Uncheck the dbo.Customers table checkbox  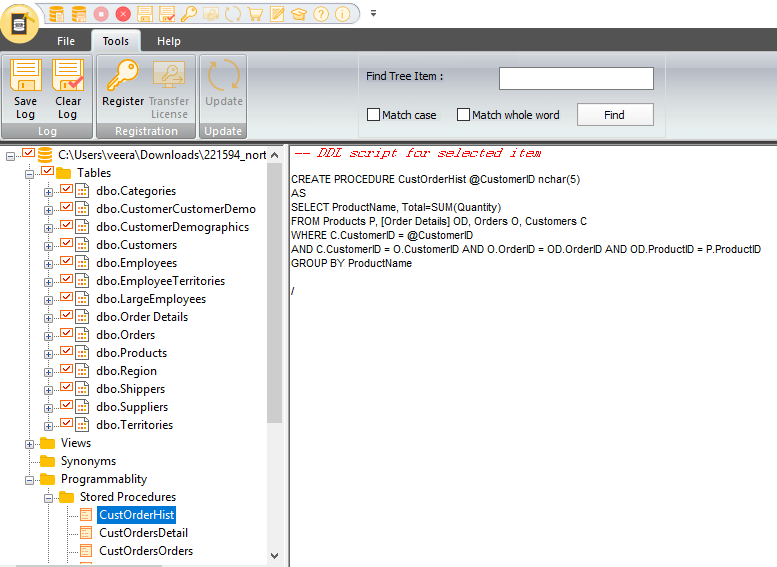[x=66, y=245]
